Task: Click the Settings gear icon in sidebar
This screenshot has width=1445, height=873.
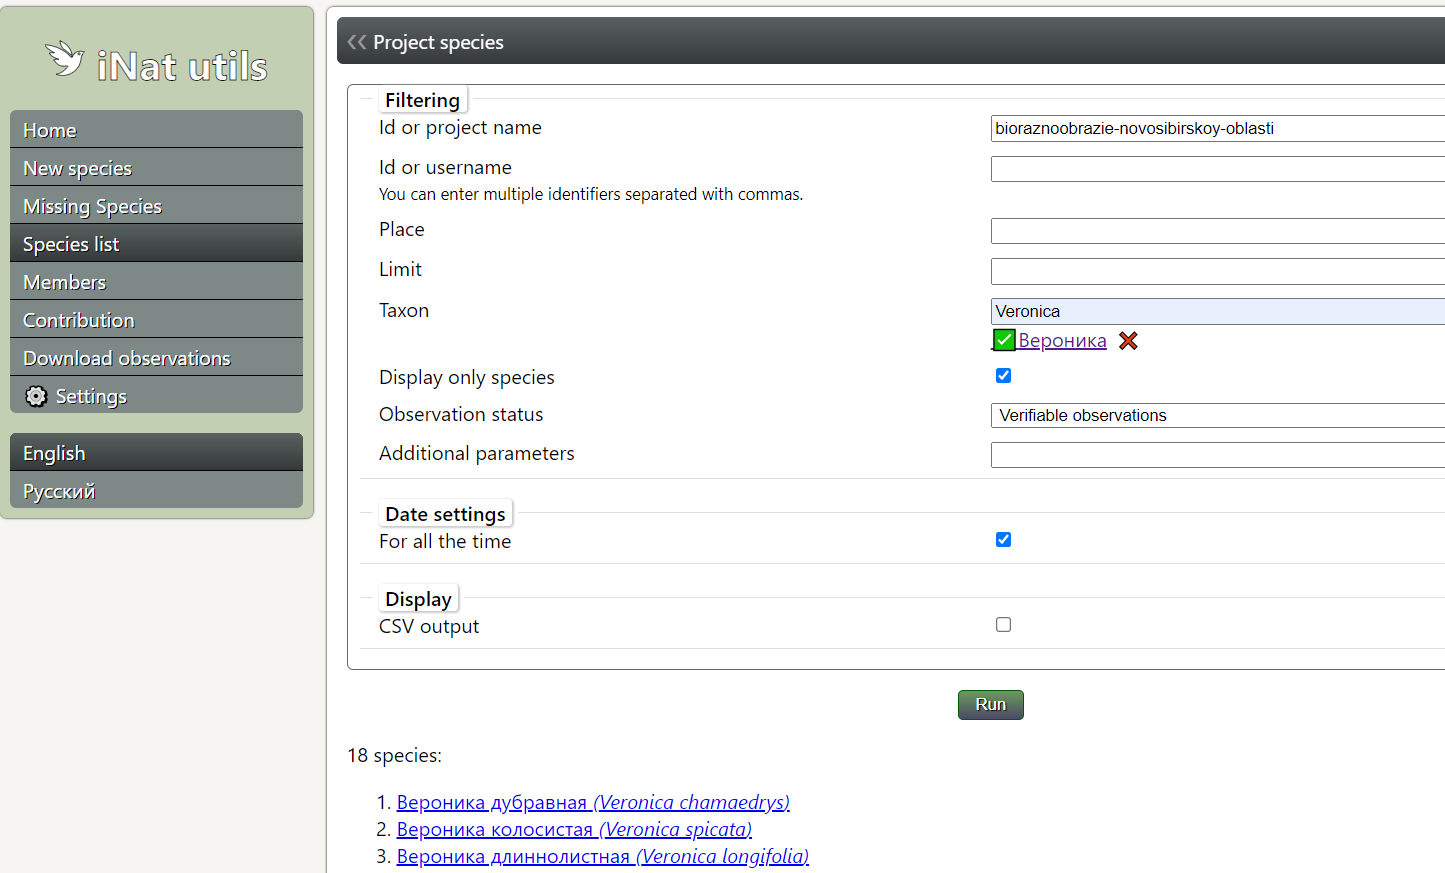Action: pos(36,396)
